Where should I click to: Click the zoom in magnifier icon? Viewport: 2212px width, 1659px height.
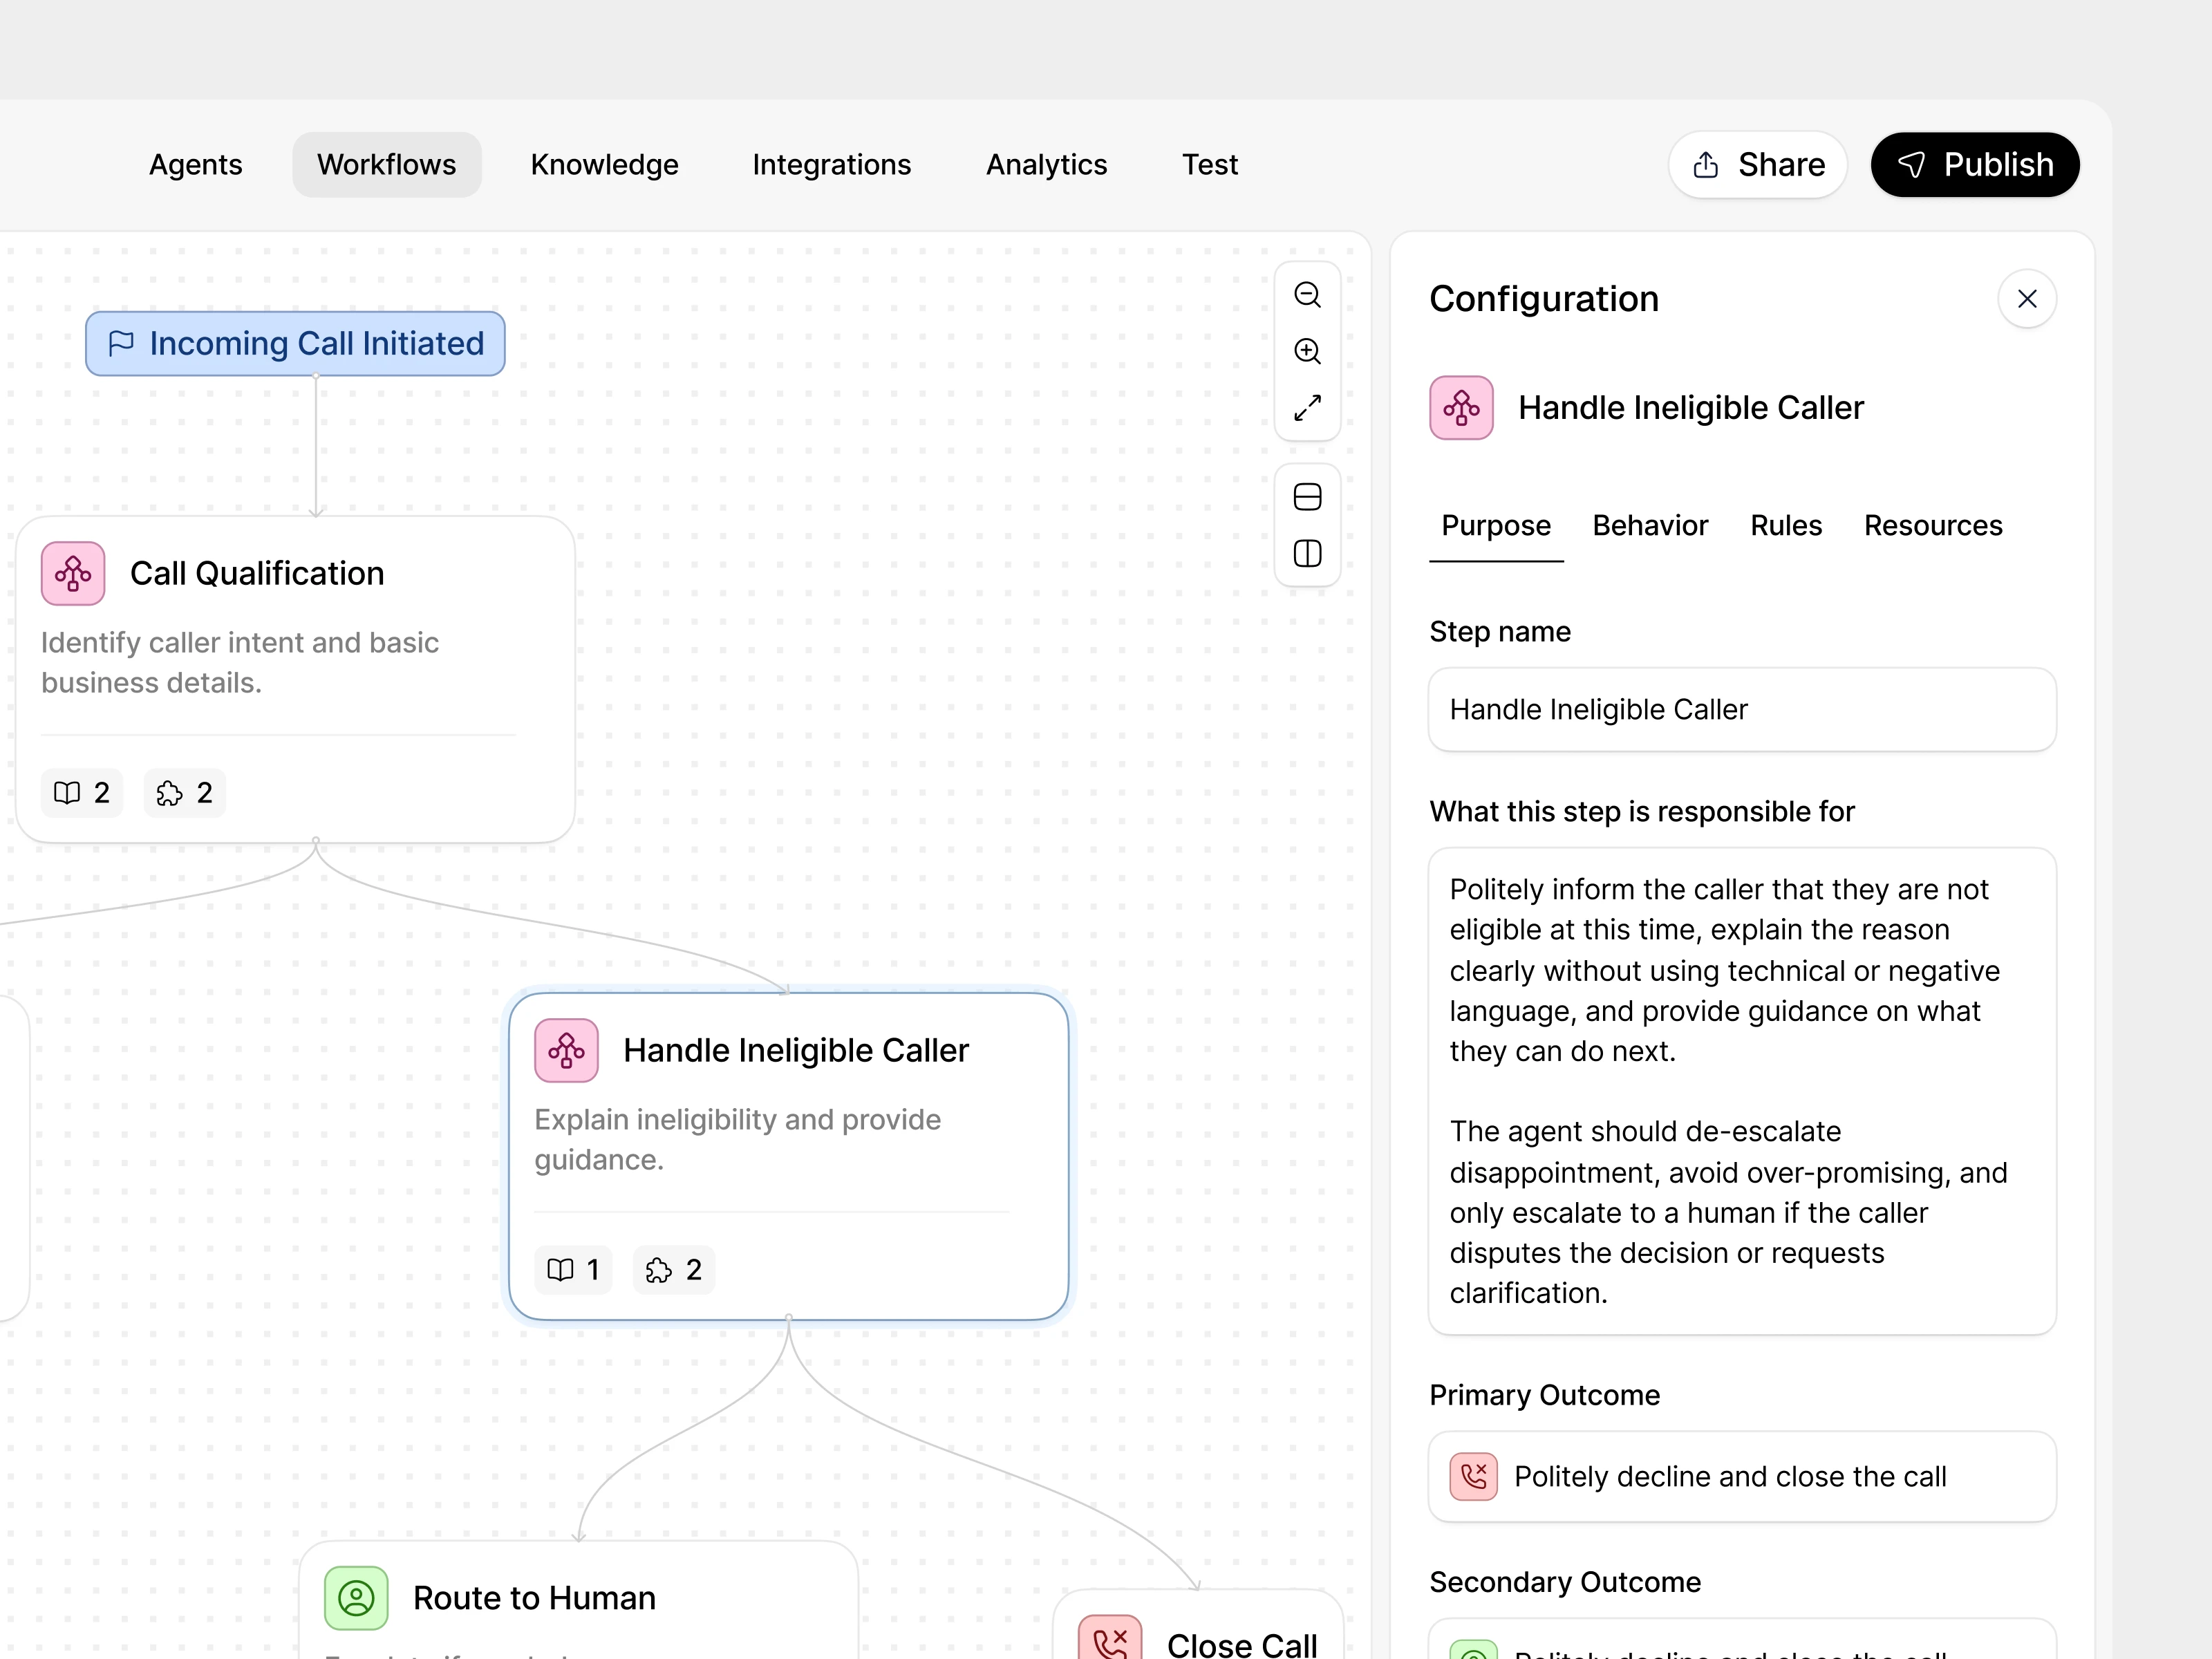pos(1307,351)
